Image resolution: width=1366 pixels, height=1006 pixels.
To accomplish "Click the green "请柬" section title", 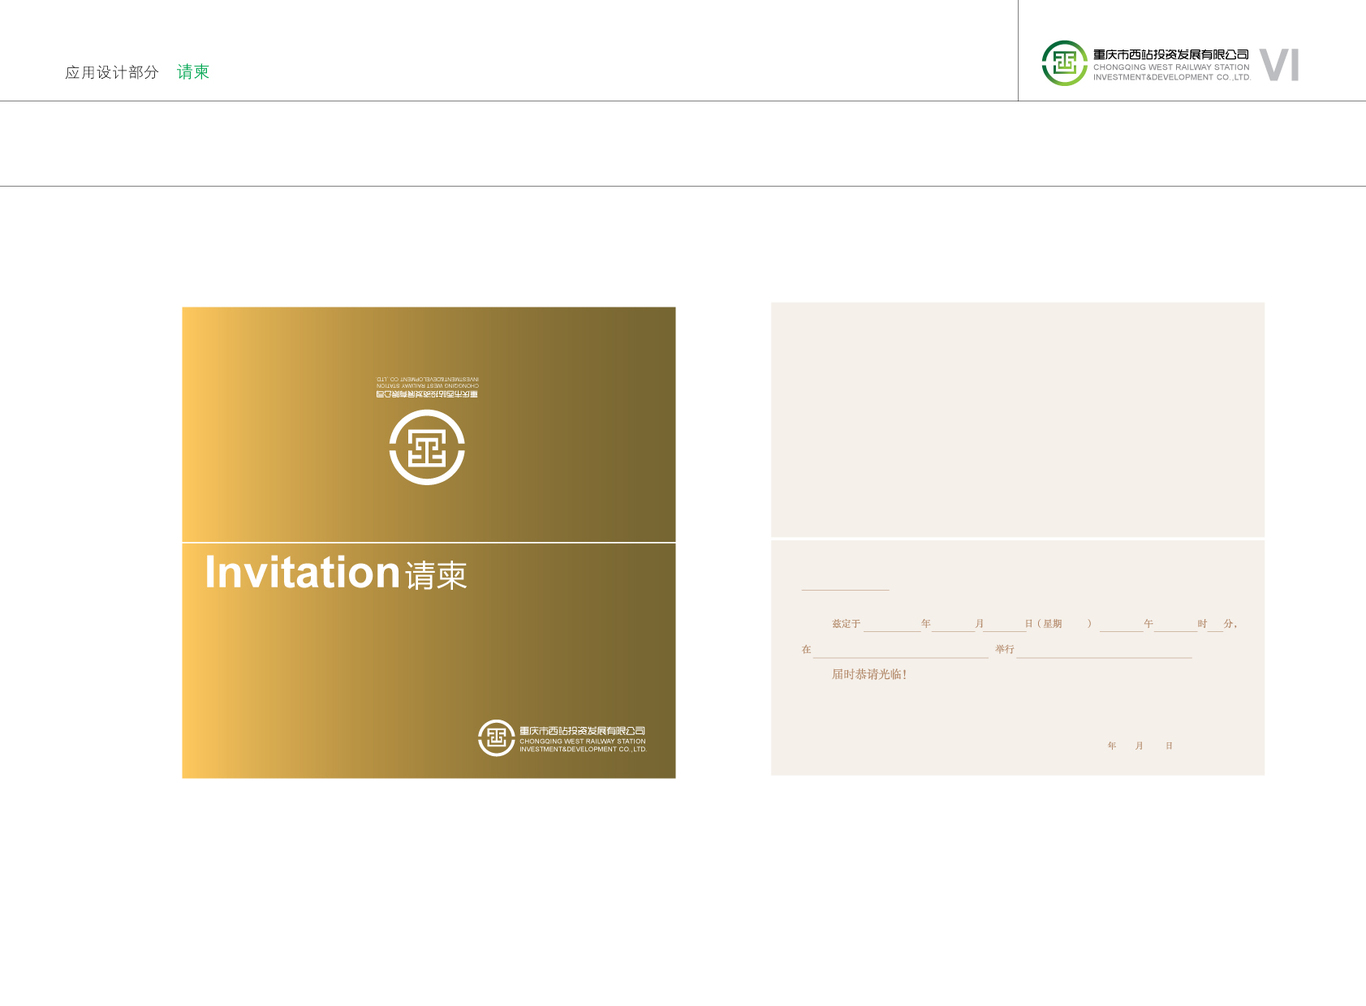I will (x=193, y=72).
